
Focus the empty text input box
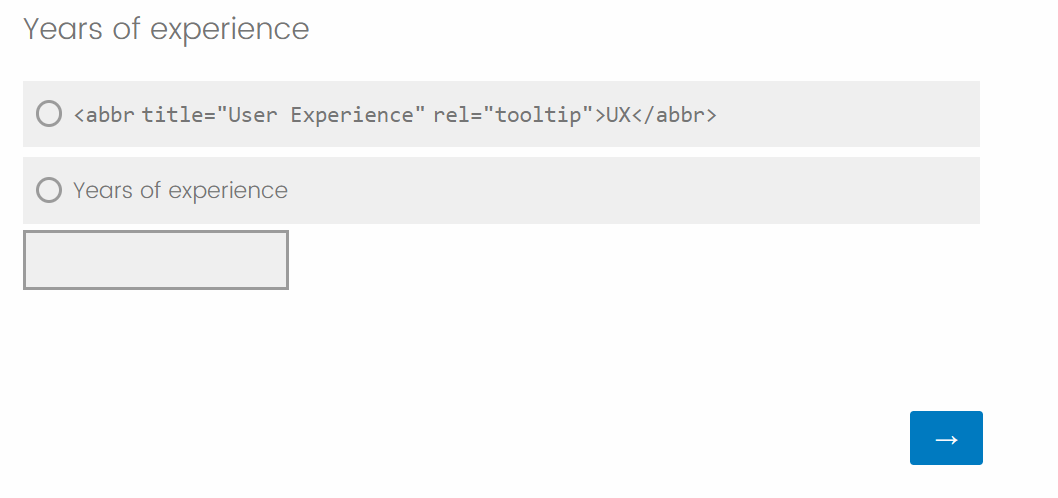(156, 260)
